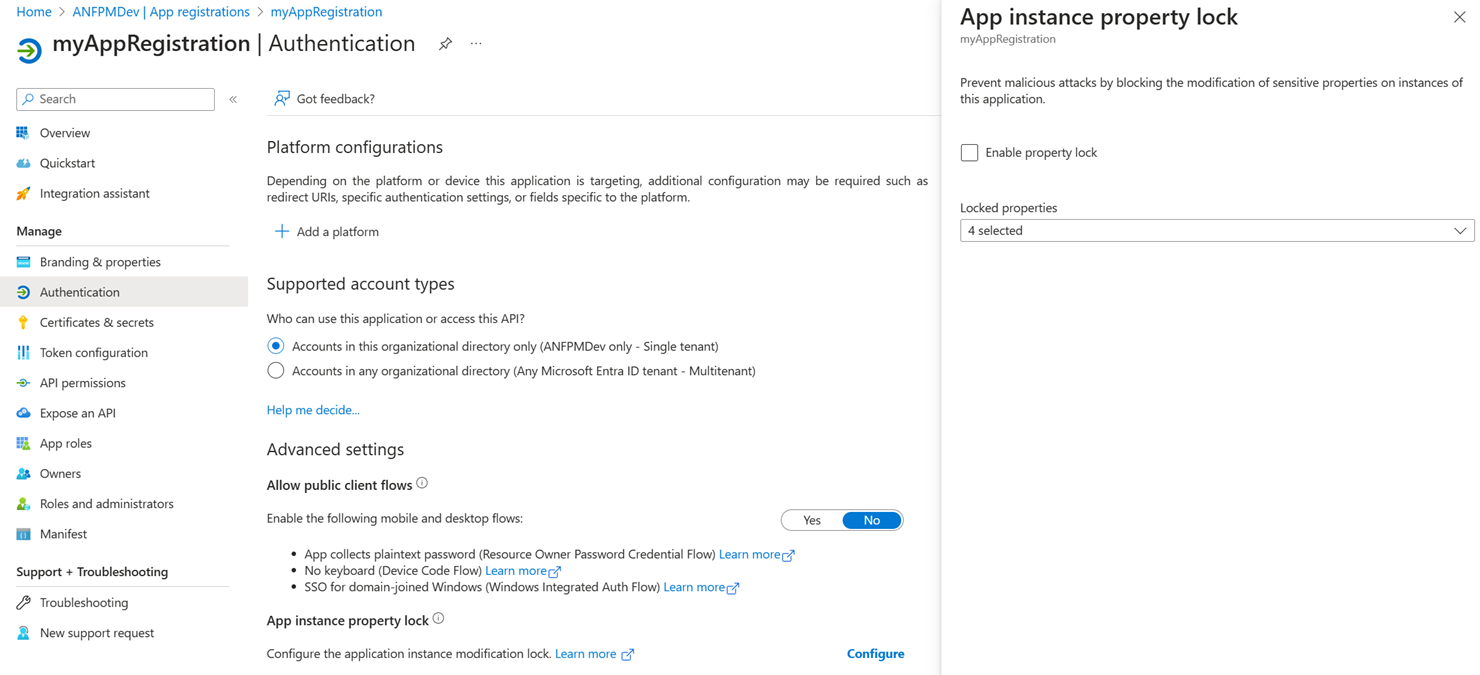Click the plus icon for Add a platform
1480x675 pixels.
point(282,231)
